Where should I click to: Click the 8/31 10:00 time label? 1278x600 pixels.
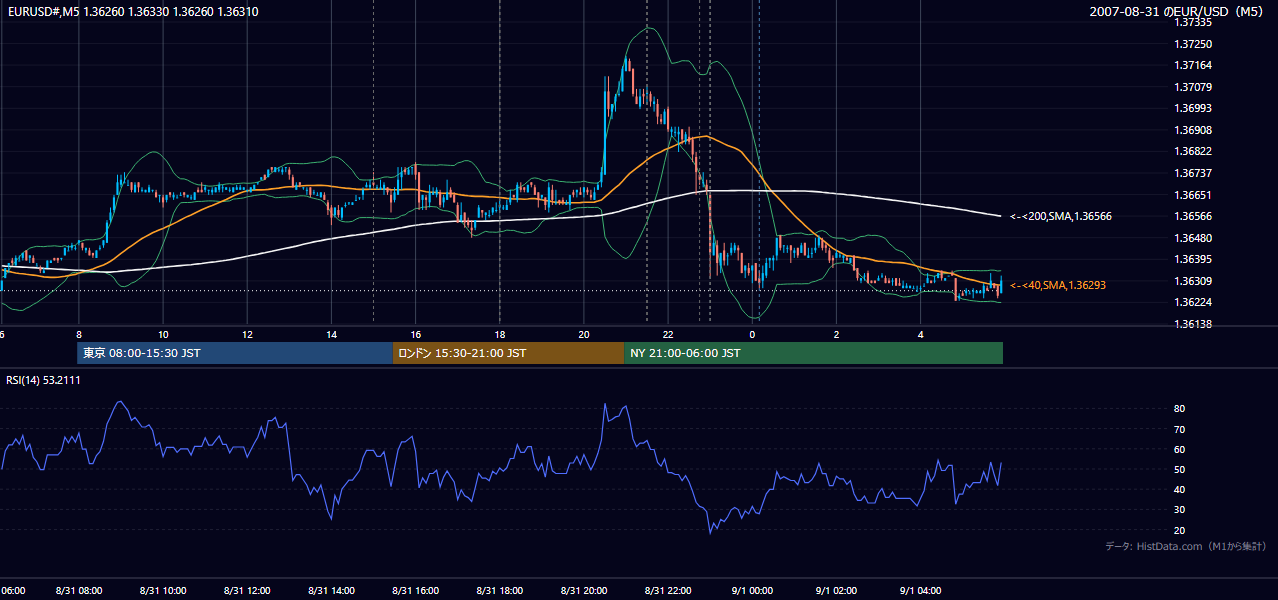pos(163,591)
